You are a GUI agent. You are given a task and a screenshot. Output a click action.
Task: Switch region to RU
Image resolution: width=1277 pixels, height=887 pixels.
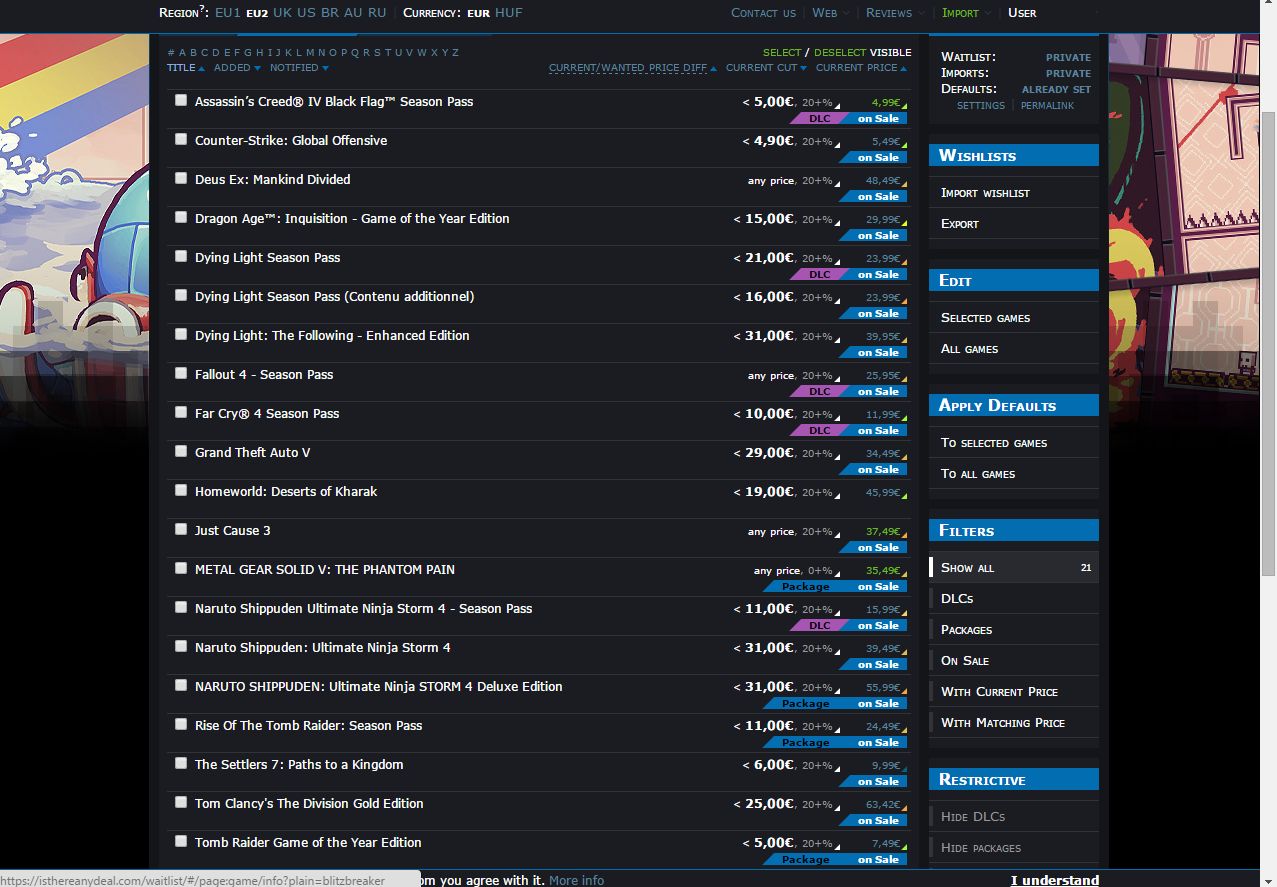click(377, 13)
